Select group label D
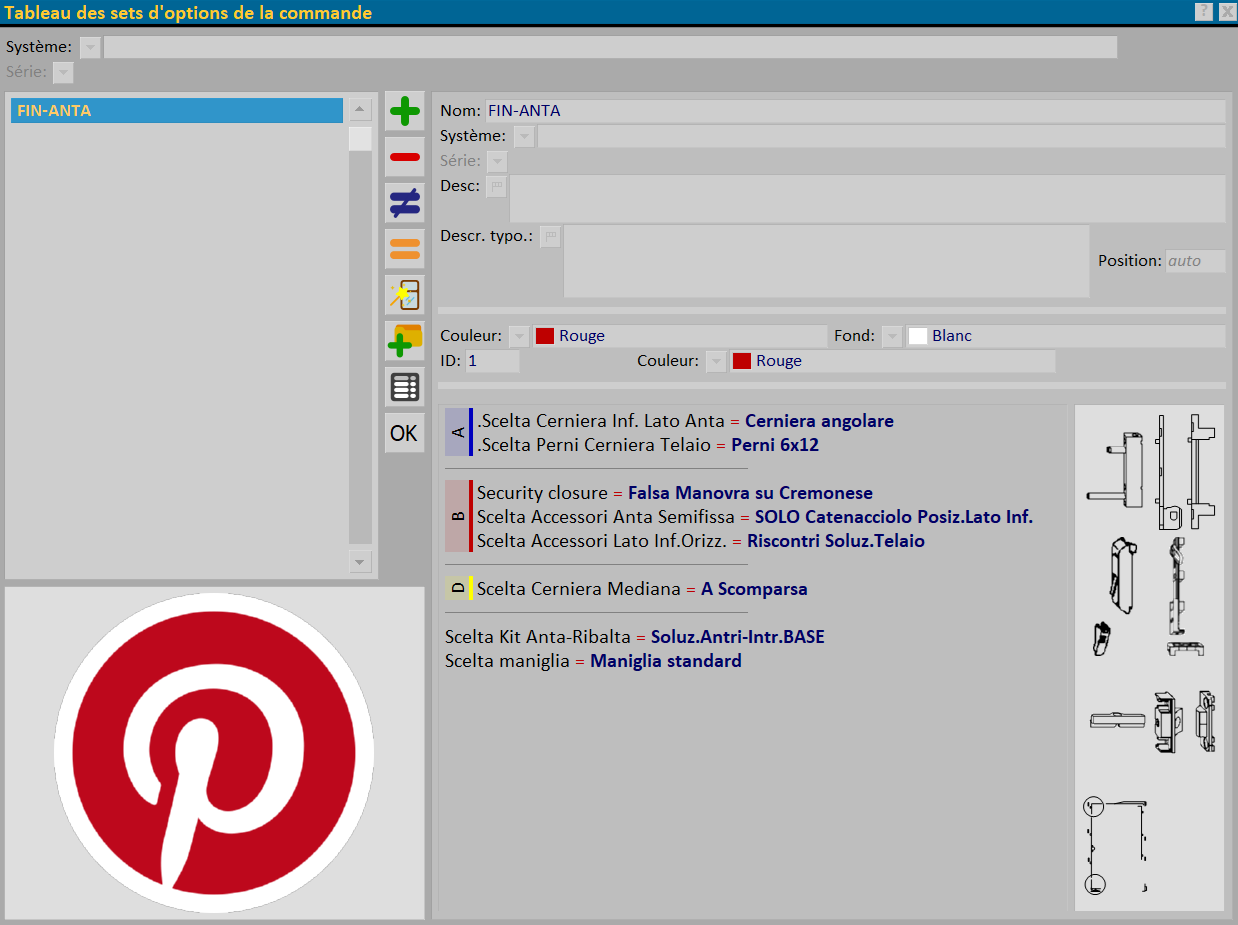 (x=458, y=589)
